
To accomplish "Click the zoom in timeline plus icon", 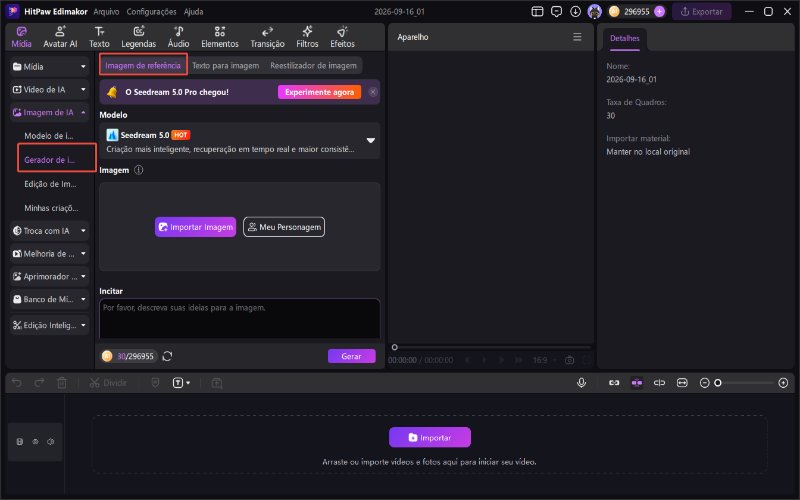I will click(783, 383).
